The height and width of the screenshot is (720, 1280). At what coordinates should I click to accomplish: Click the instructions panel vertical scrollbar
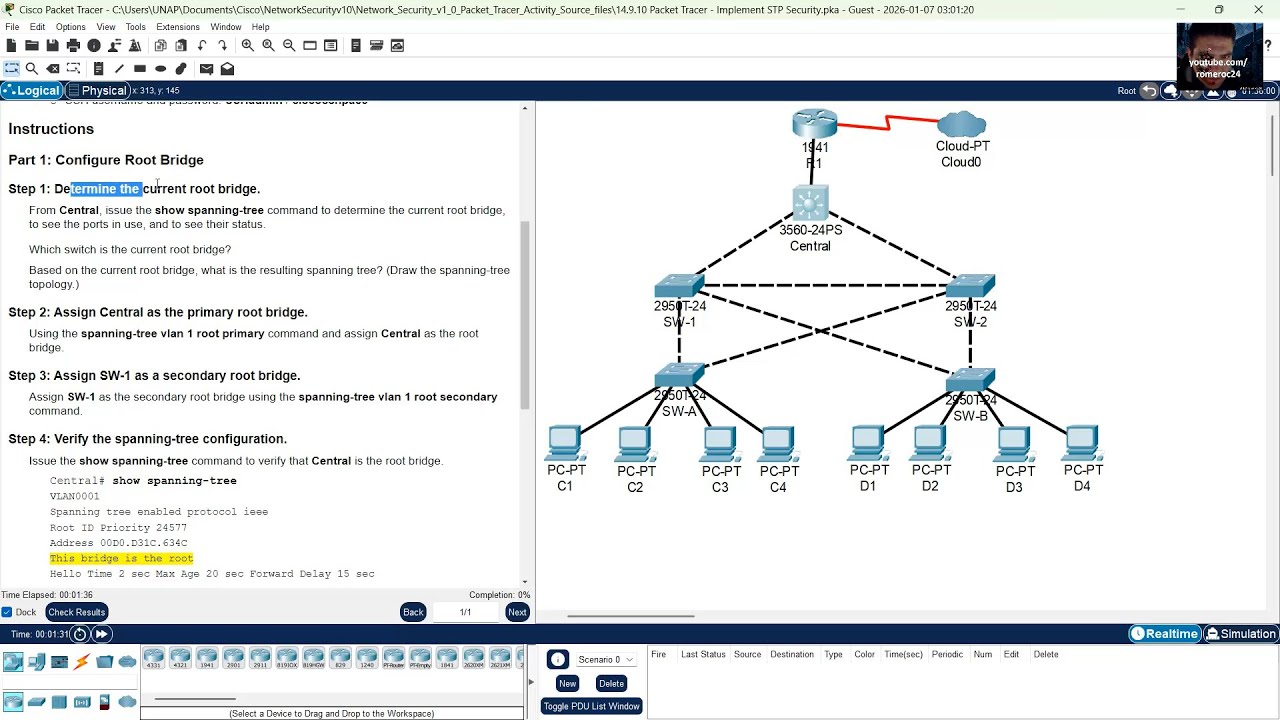pyautogui.click(x=524, y=315)
